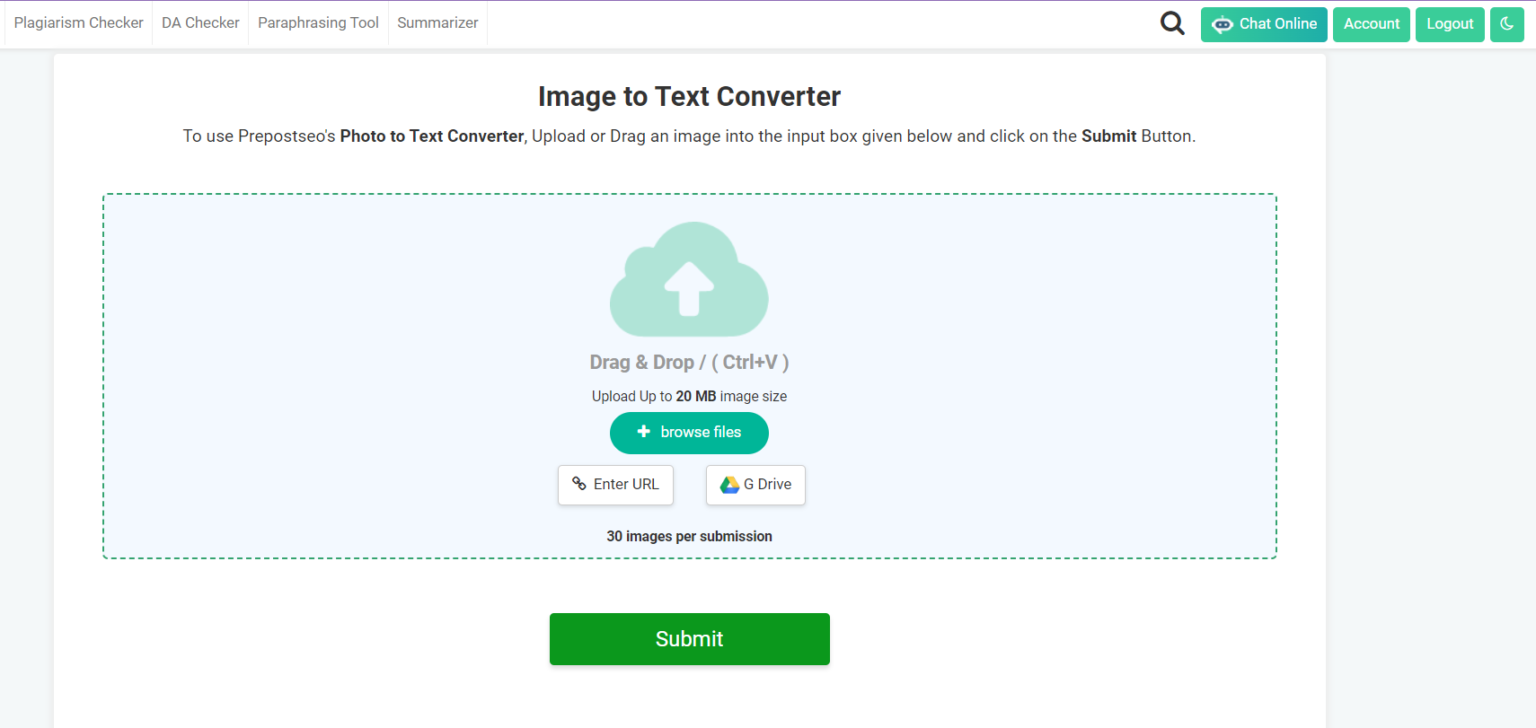
Task: Toggle dark mode with moon icon
Action: [1507, 24]
